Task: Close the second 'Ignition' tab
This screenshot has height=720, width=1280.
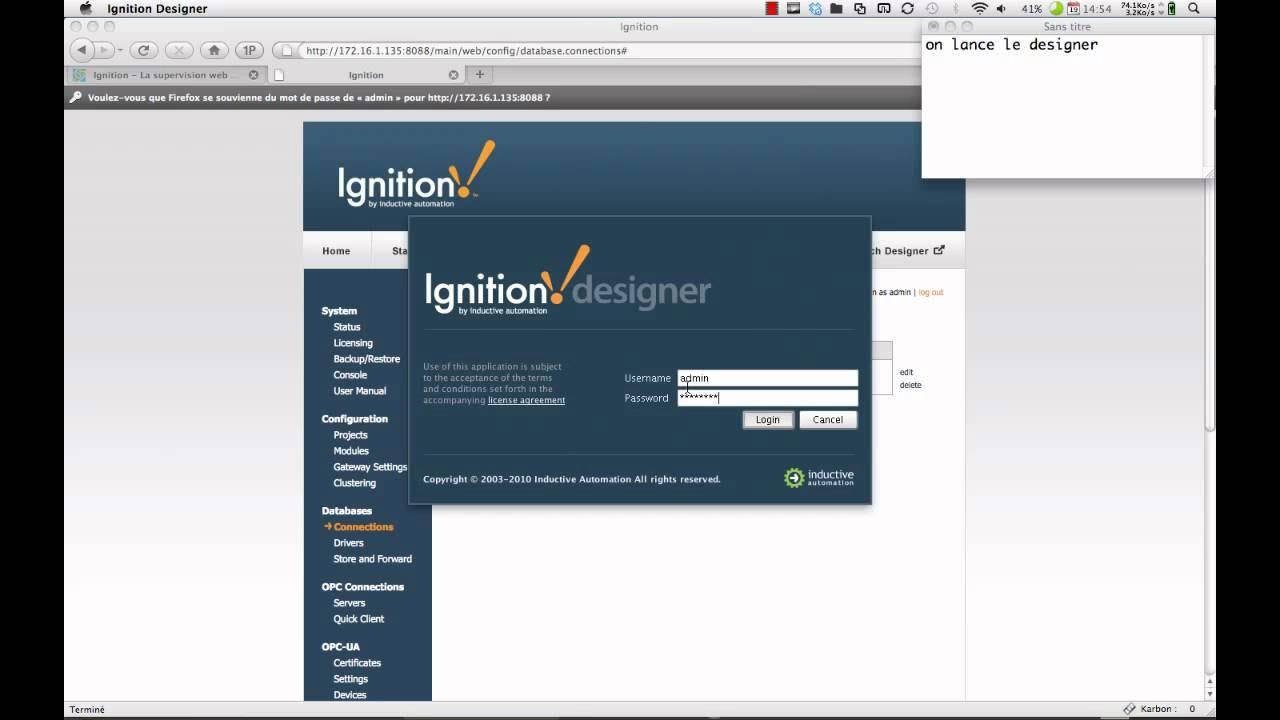Action: (453, 75)
